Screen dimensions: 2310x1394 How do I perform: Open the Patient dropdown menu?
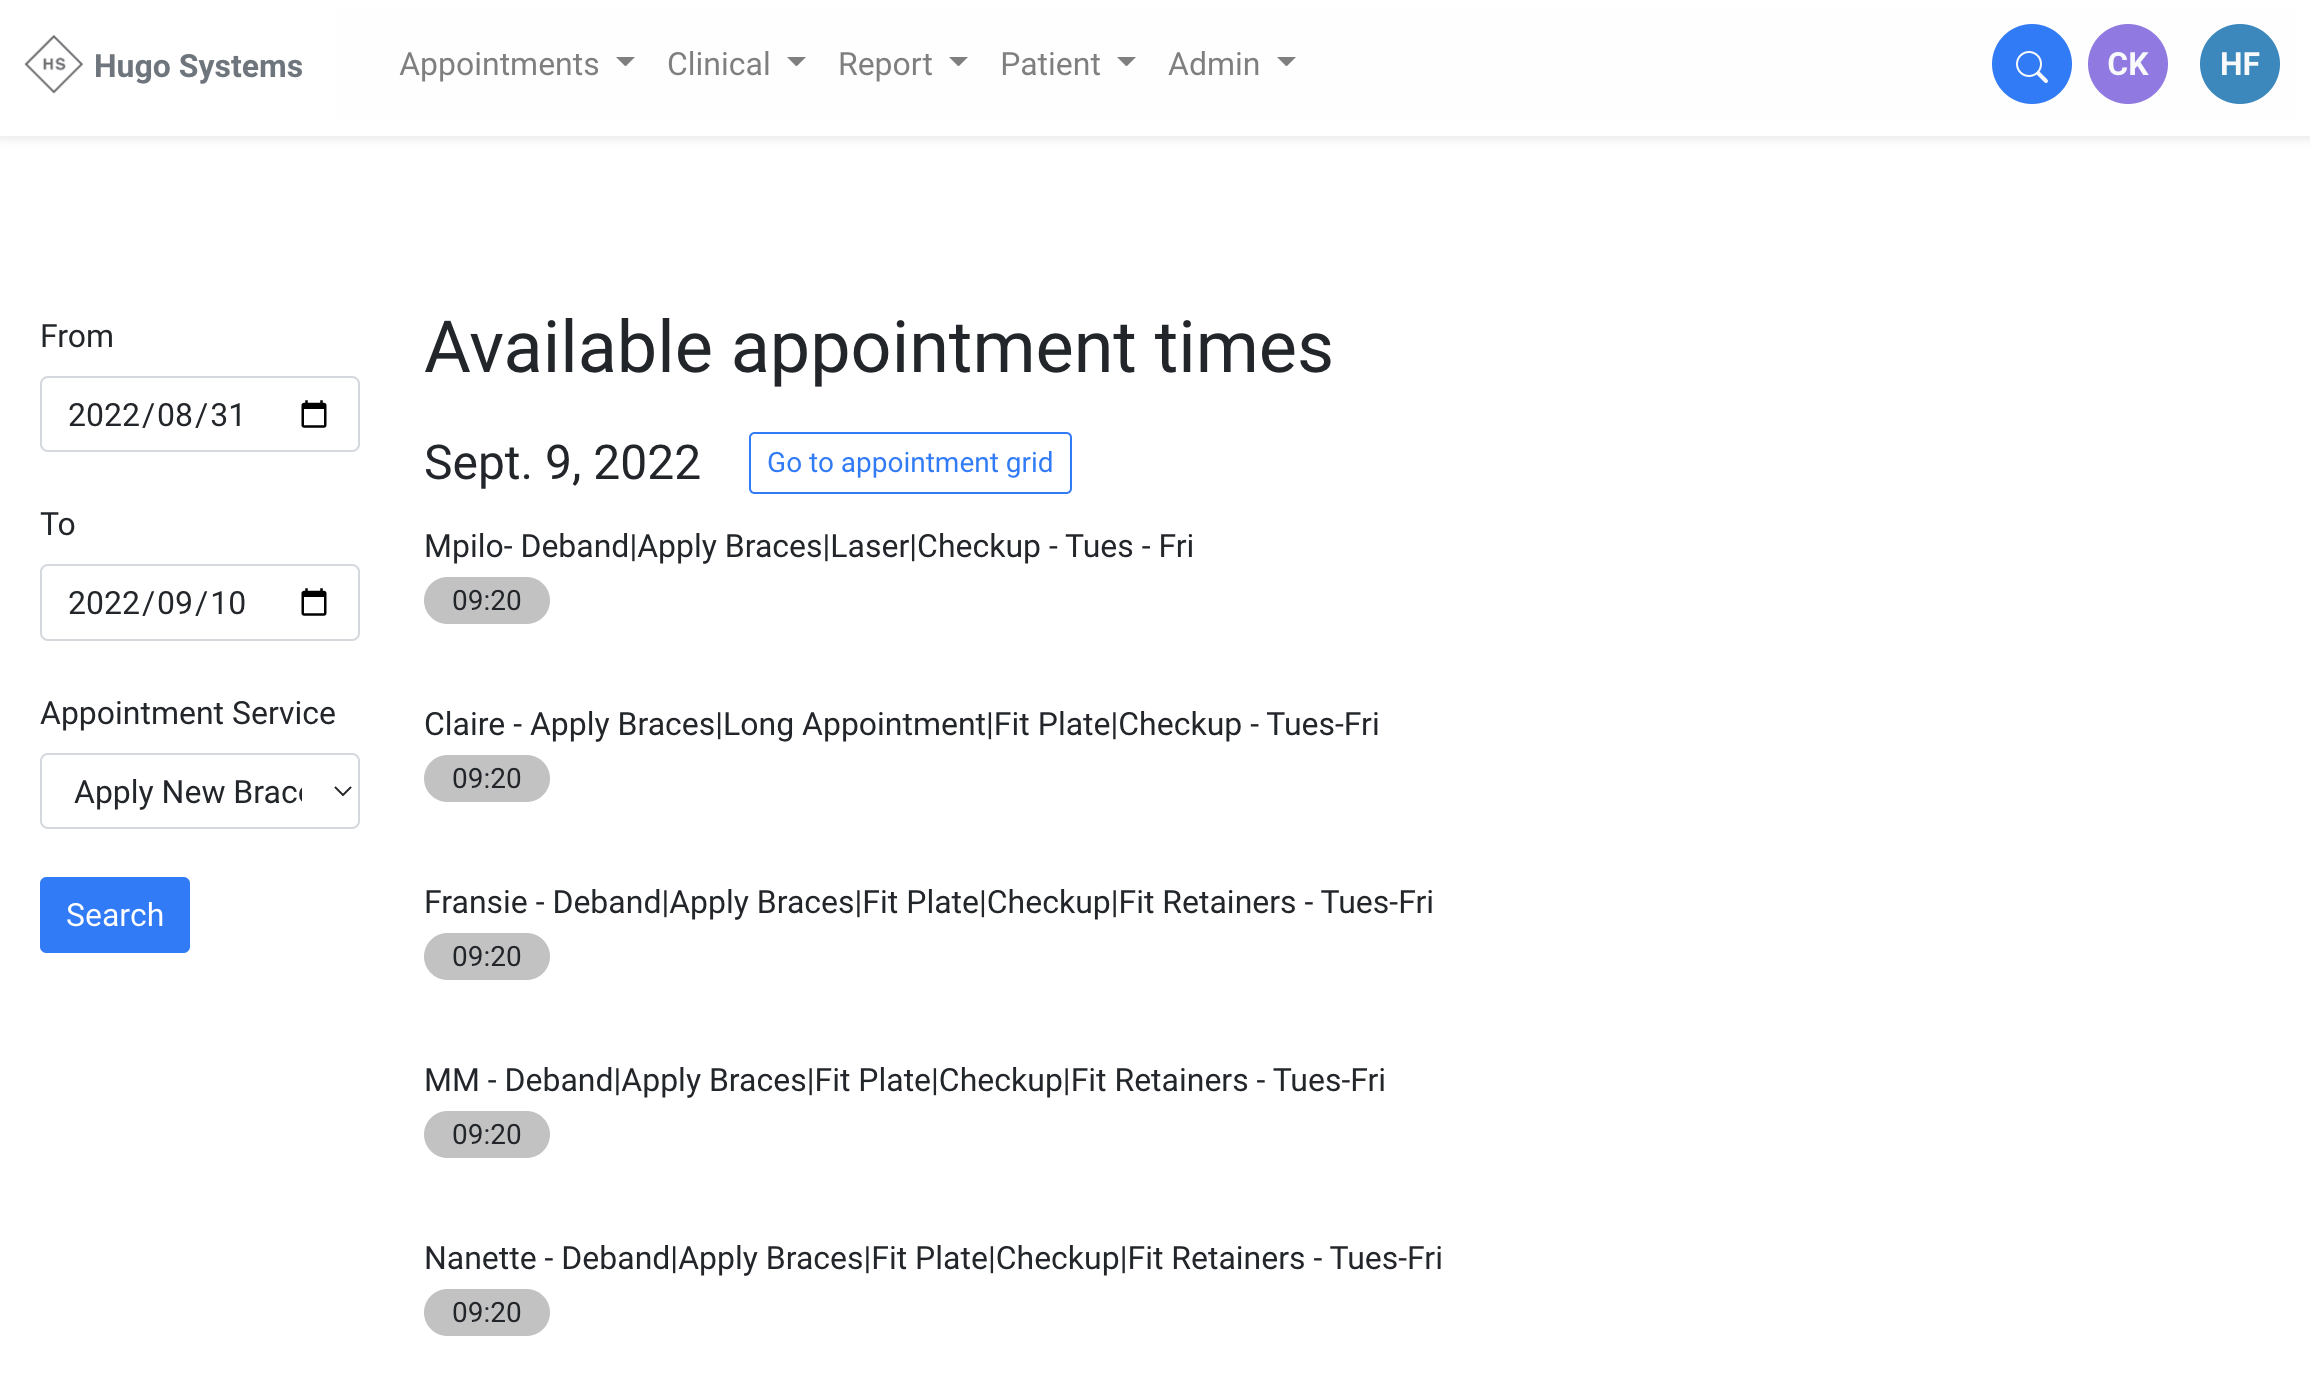[1067, 65]
